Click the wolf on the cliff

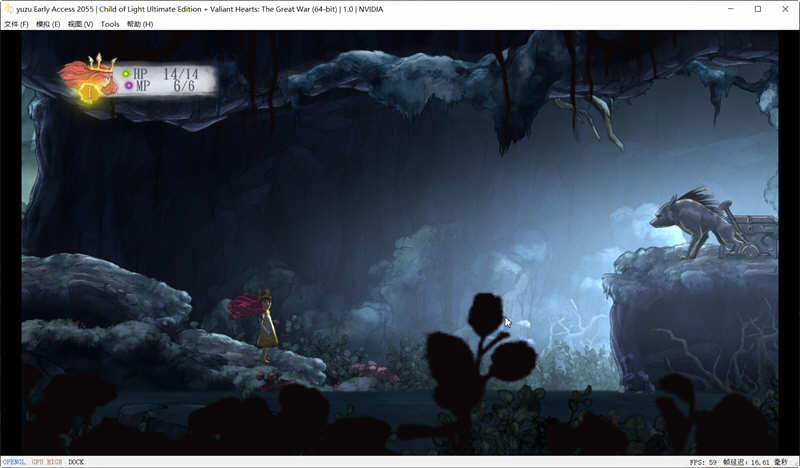(x=696, y=221)
